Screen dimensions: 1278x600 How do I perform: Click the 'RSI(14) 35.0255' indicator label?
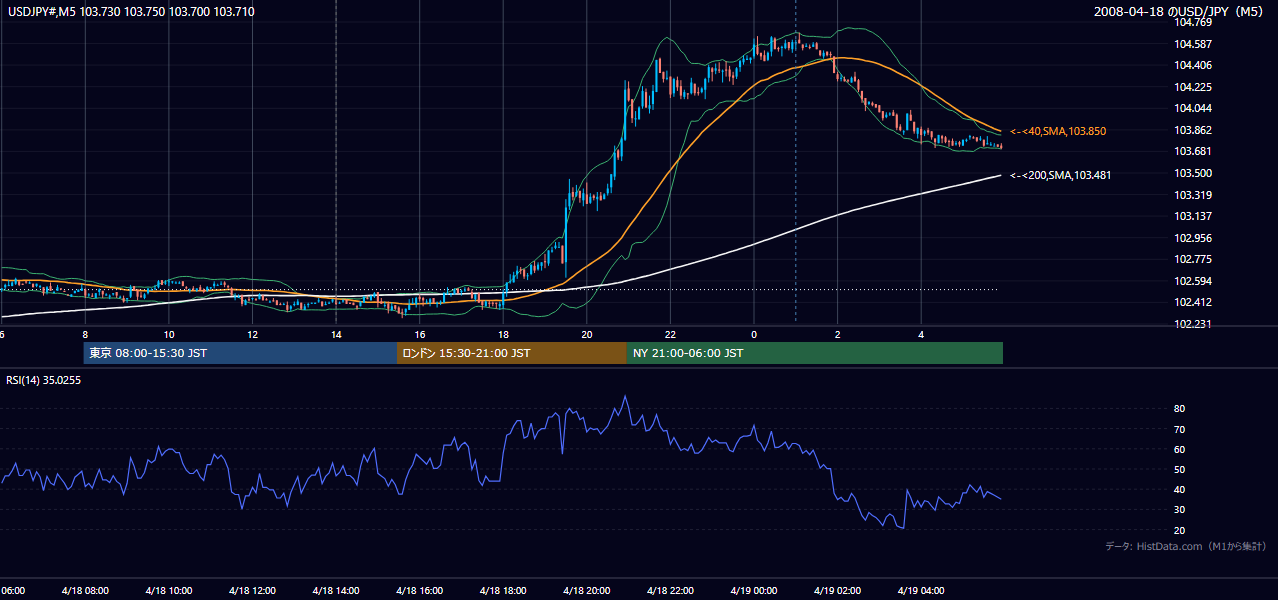(44, 380)
